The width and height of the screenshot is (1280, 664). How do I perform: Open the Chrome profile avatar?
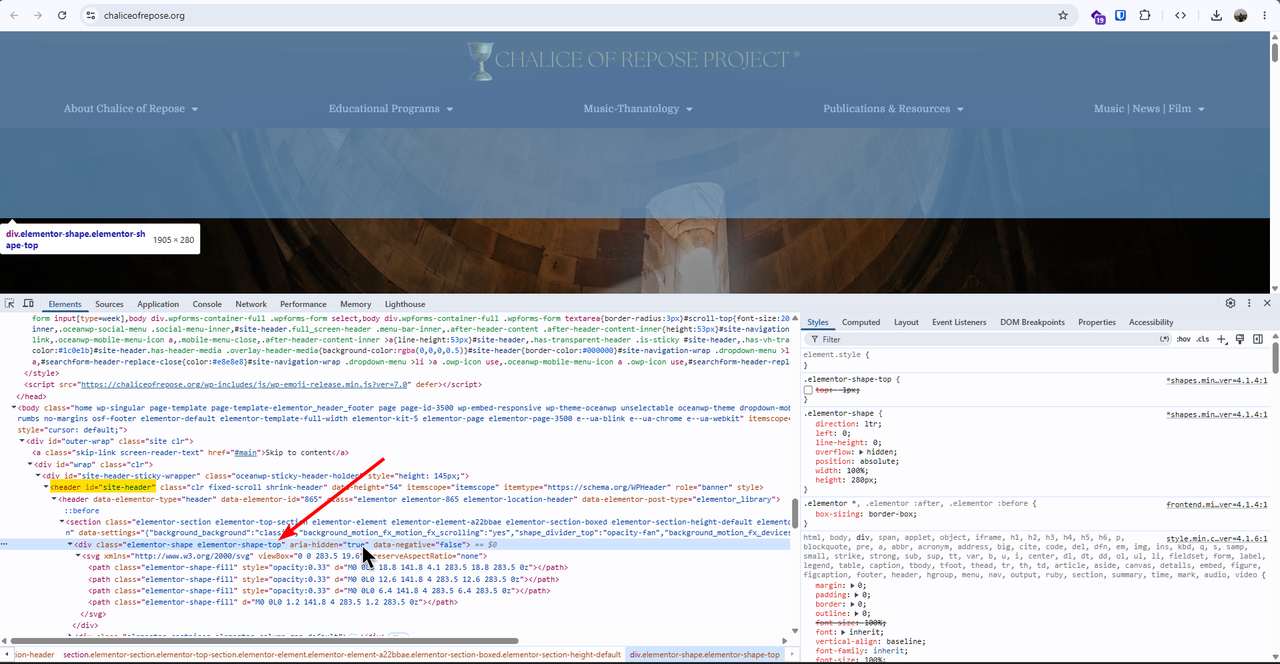pos(1241,16)
